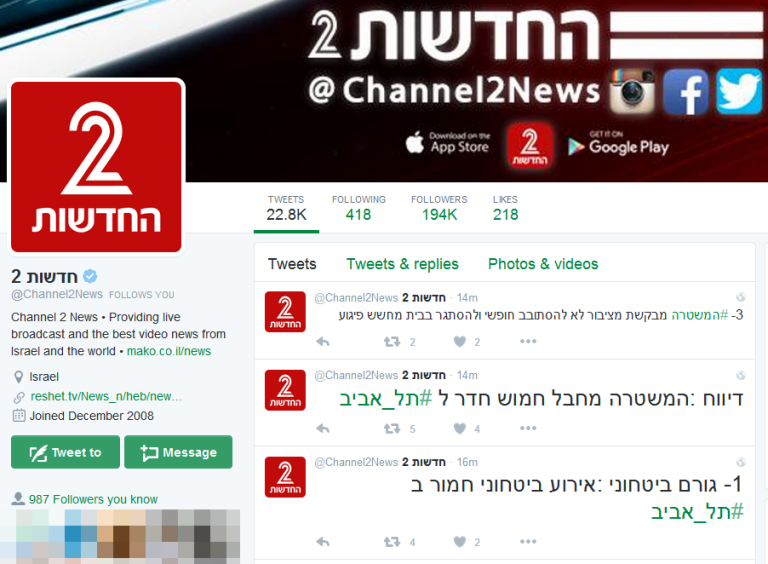This screenshot has height=564, width=768.
Task: Toggle like on the 16m tweet
Action: [x=459, y=541]
